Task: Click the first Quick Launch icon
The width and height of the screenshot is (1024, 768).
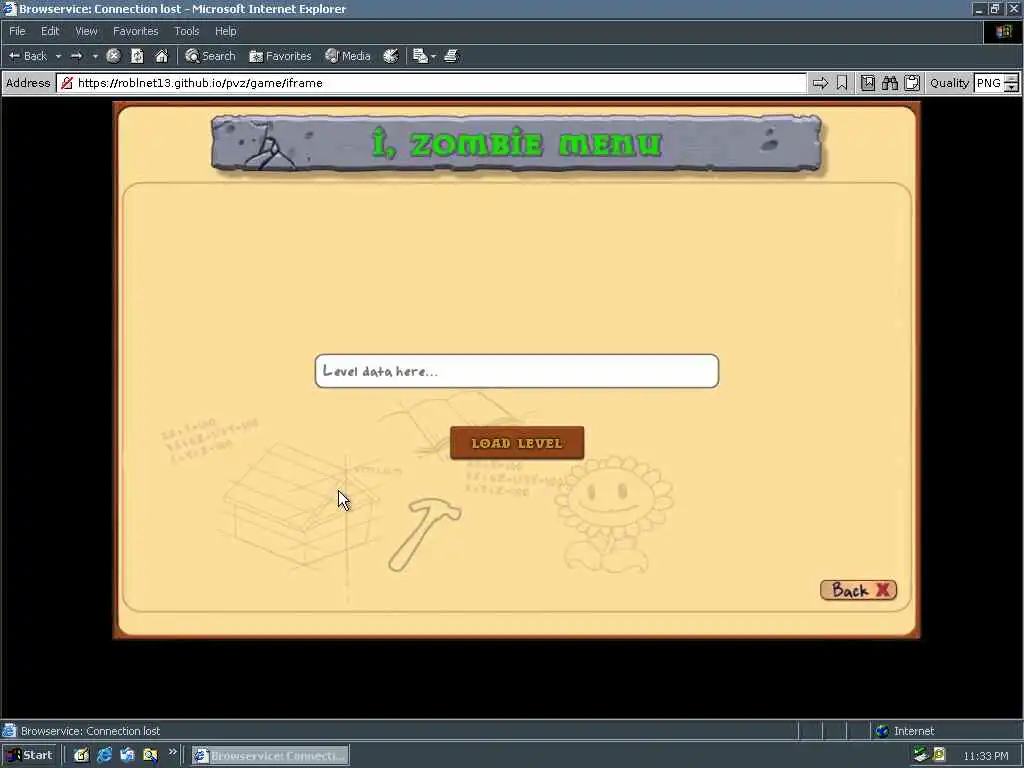Action: tap(81, 755)
